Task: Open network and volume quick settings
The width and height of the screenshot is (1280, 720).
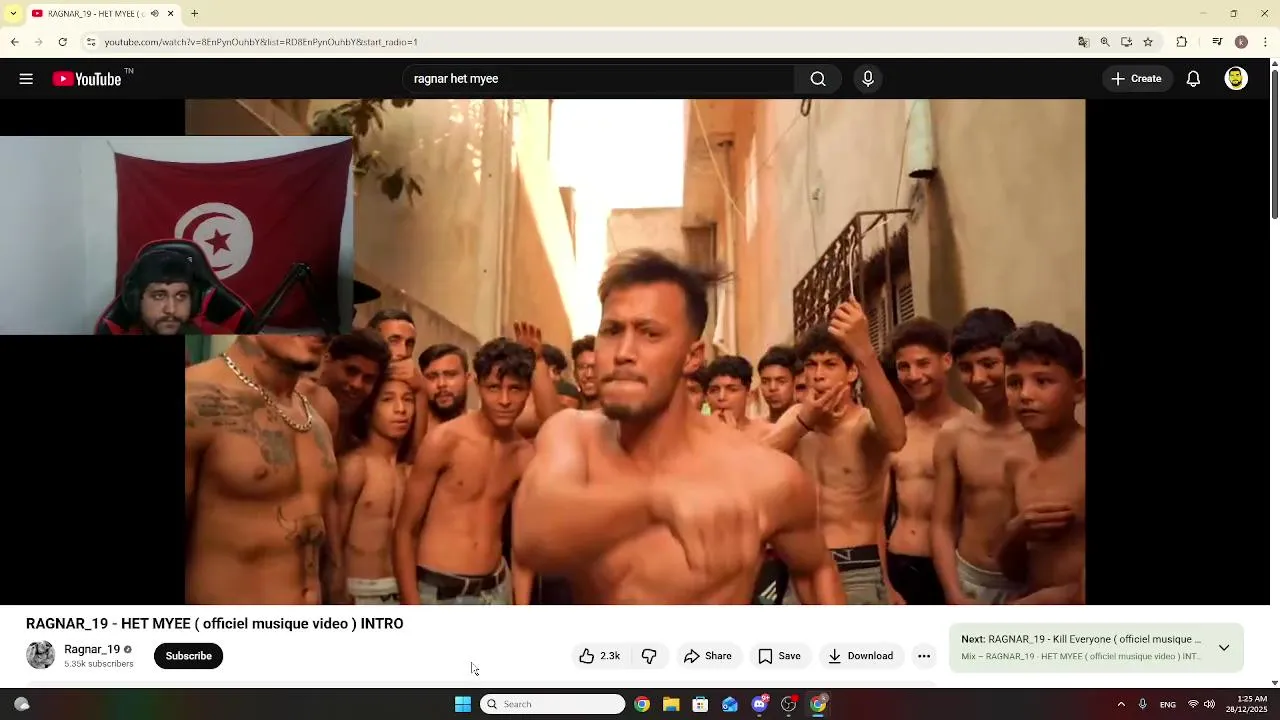Action: tap(1201, 704)
